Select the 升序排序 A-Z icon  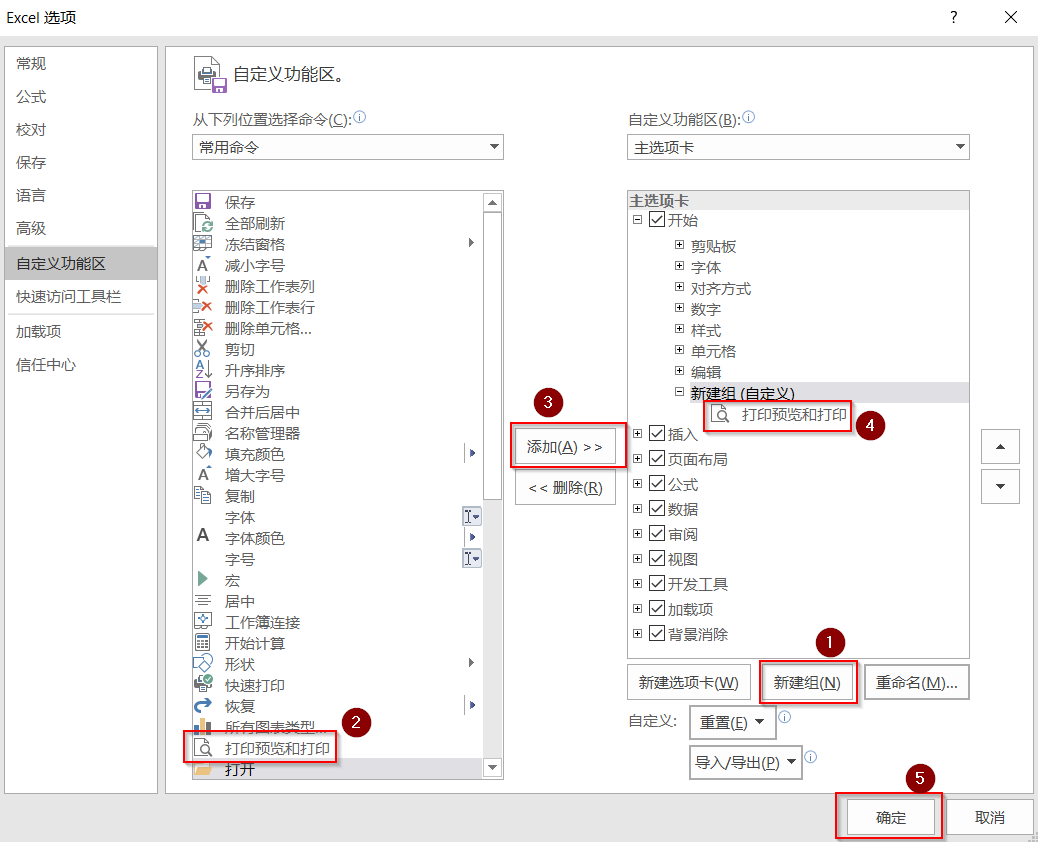coord(203,369)
